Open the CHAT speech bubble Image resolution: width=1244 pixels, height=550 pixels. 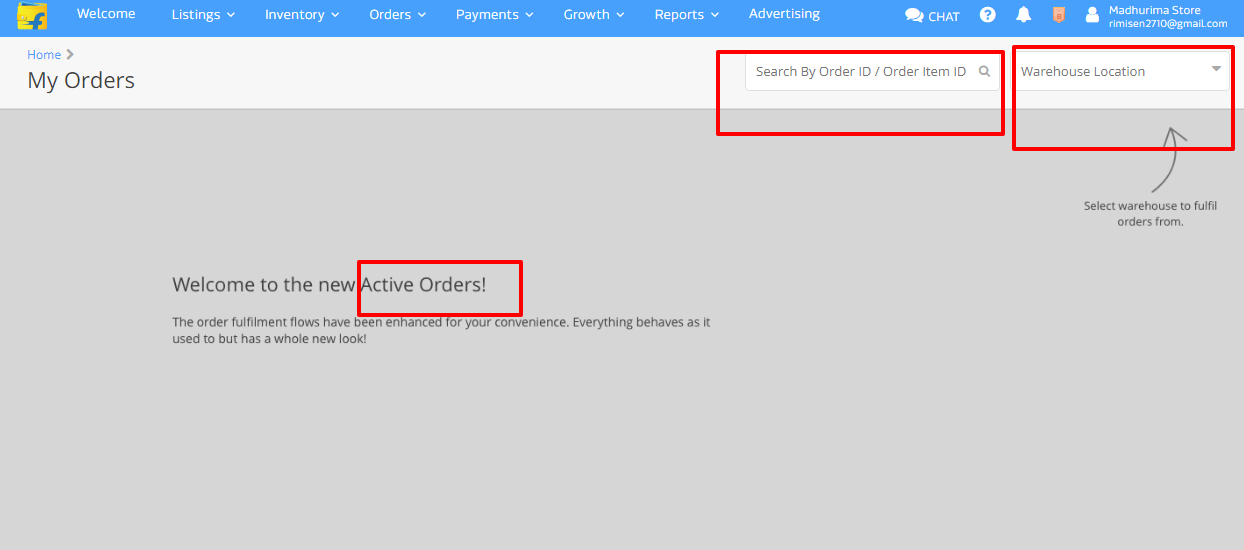pos(932,16)
